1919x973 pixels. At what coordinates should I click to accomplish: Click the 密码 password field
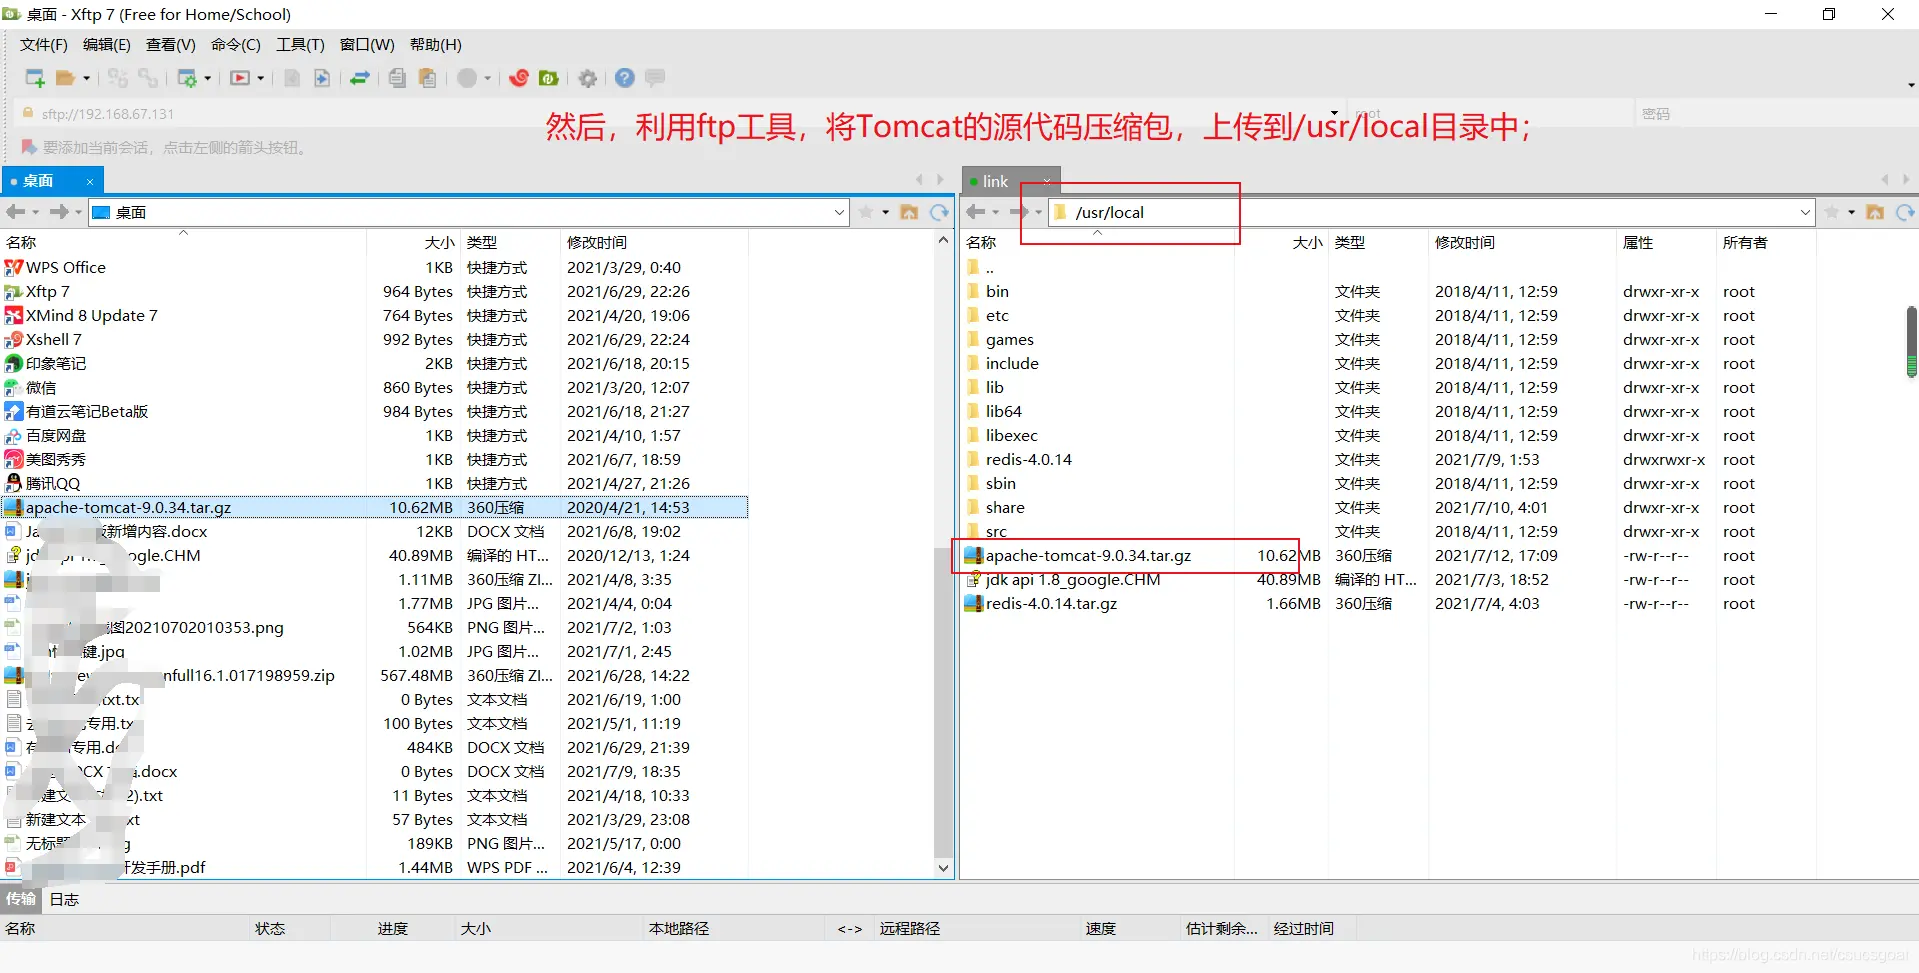(1775, 114)
